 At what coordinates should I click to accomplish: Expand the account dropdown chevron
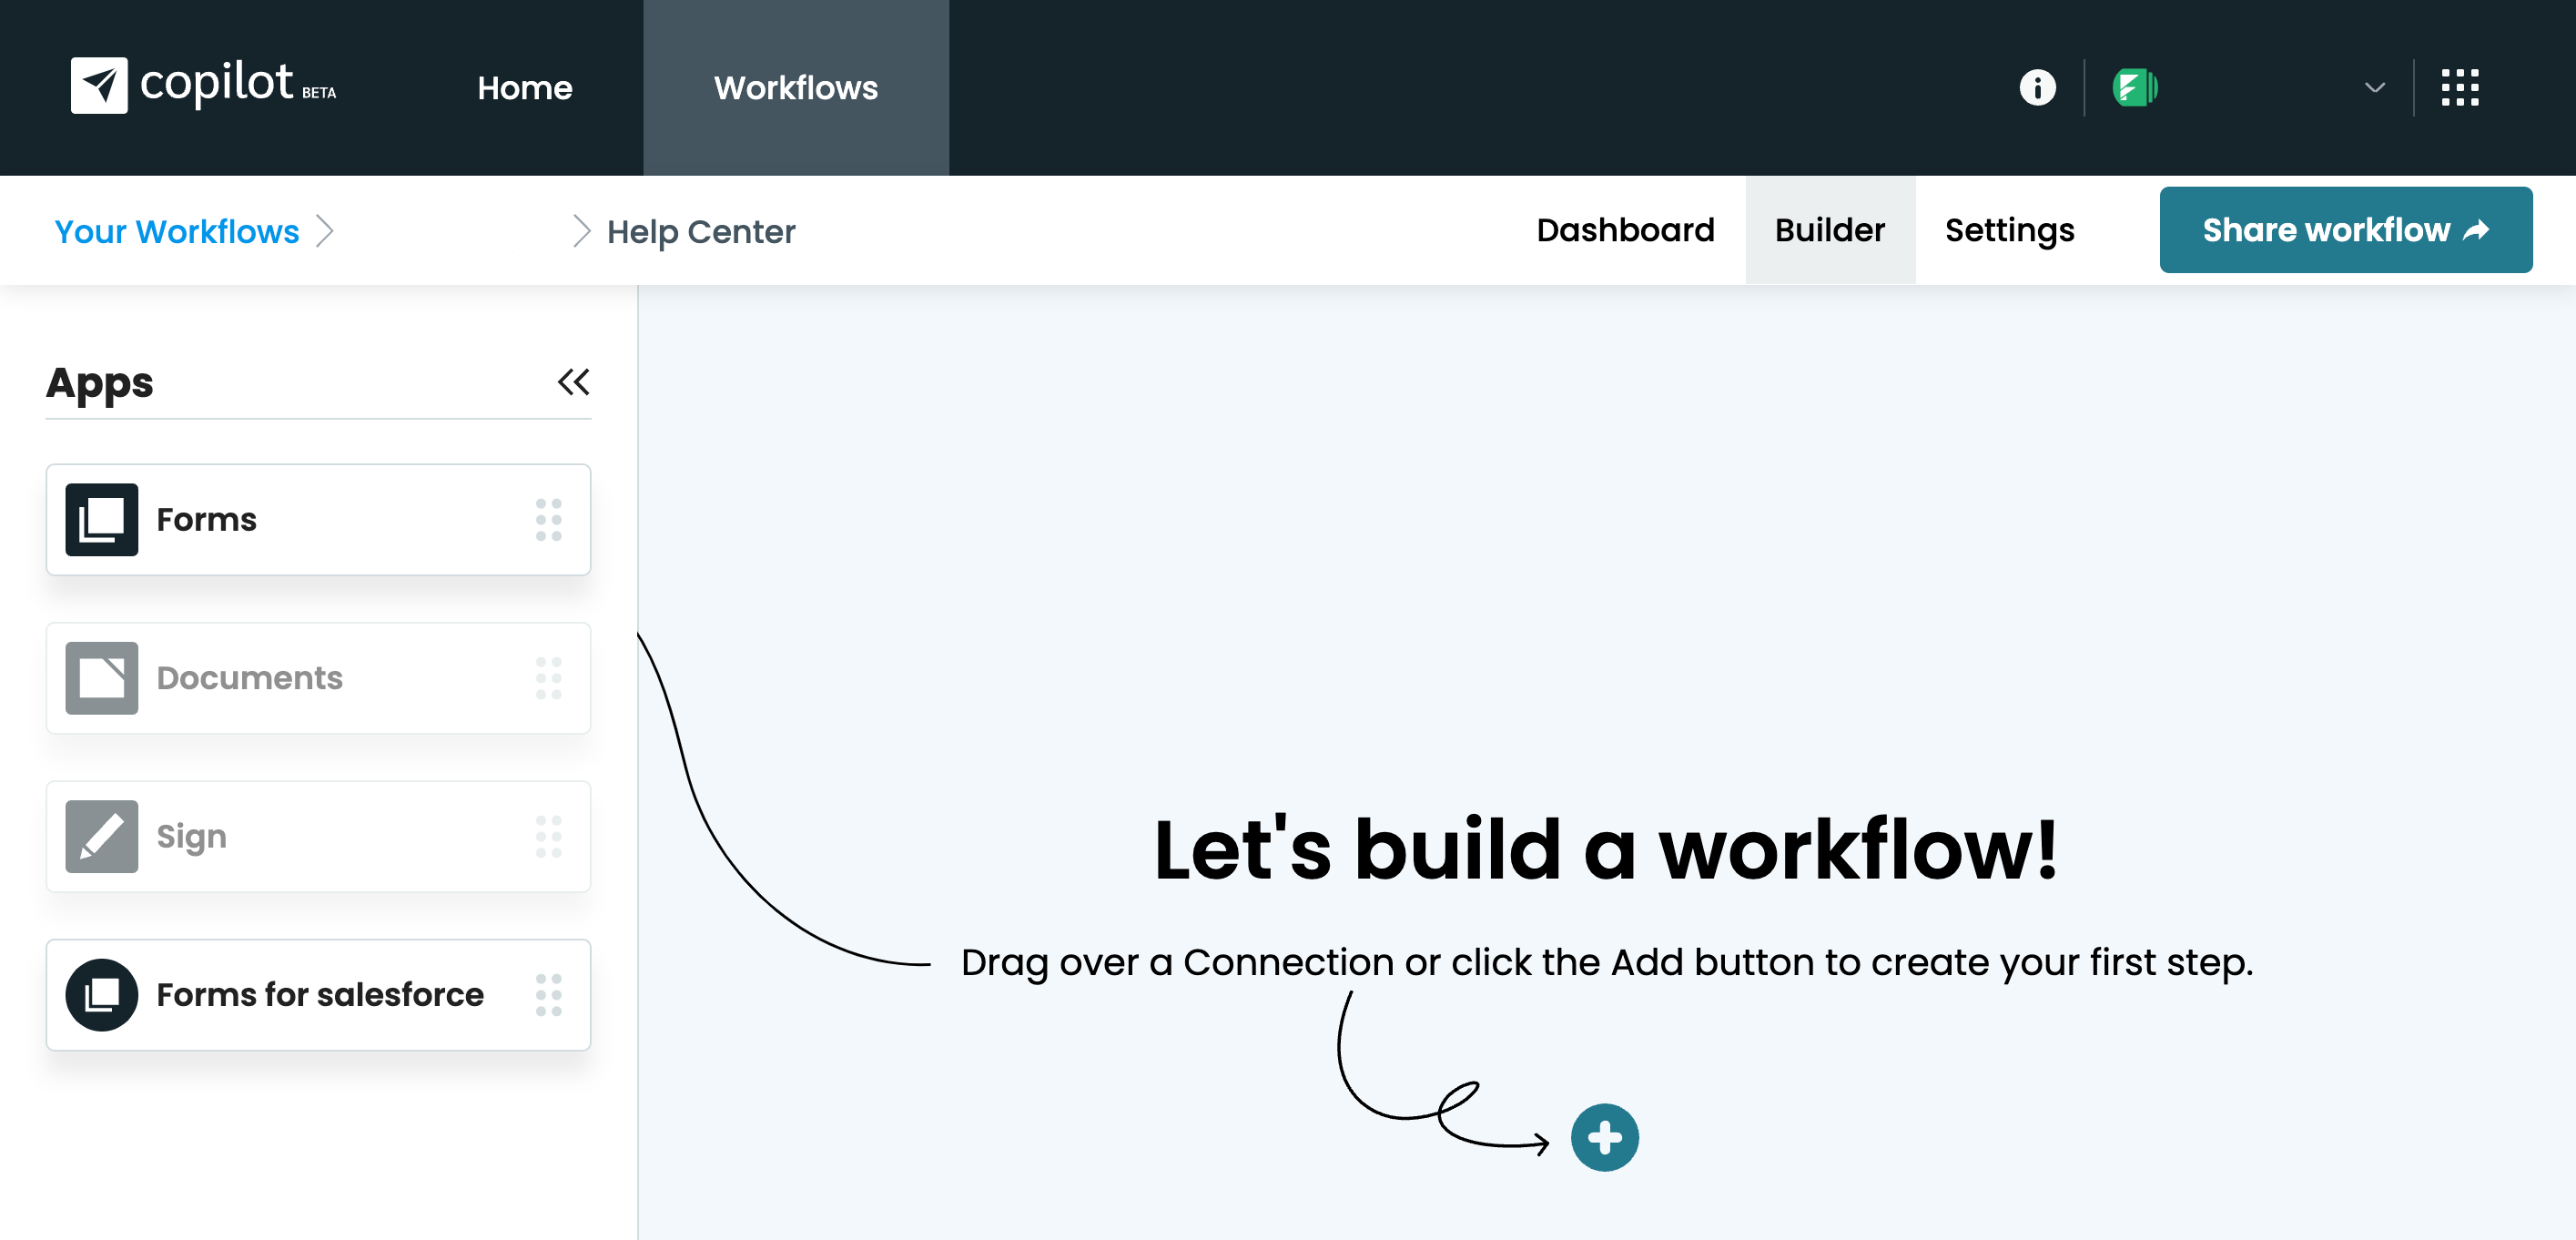click(2374, 87)
